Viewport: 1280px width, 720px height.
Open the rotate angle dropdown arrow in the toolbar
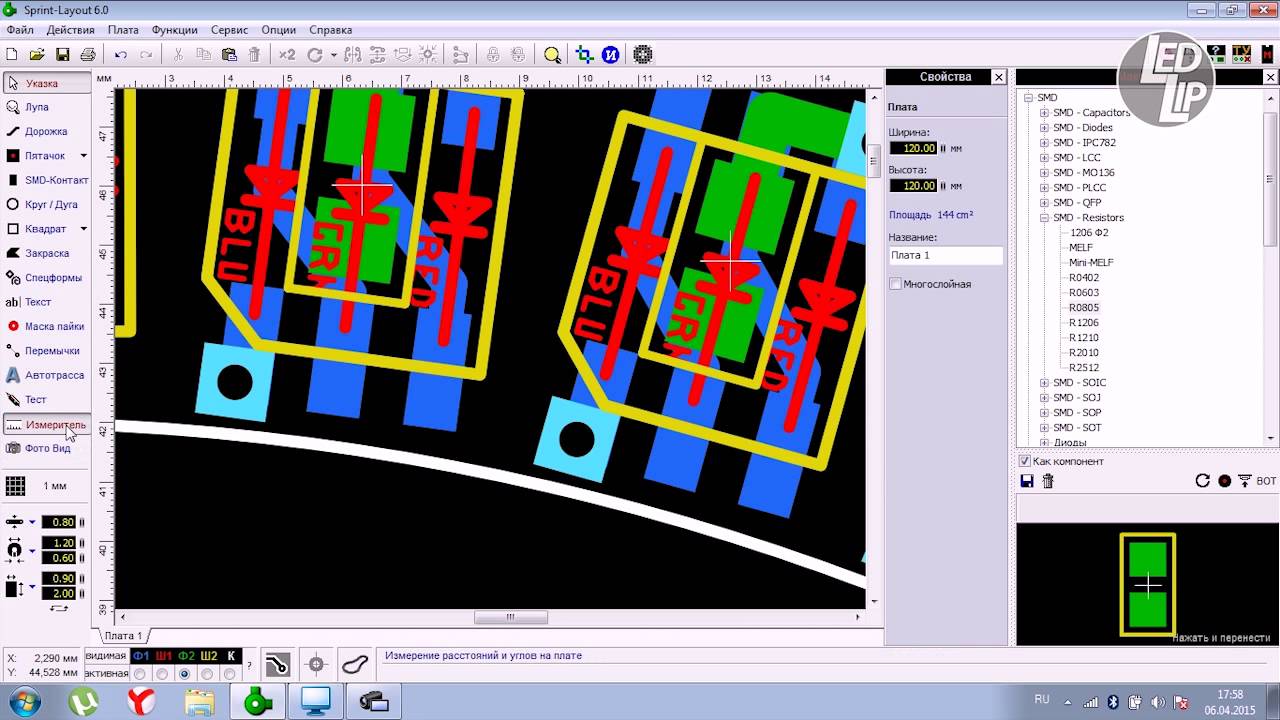(333, 55)
